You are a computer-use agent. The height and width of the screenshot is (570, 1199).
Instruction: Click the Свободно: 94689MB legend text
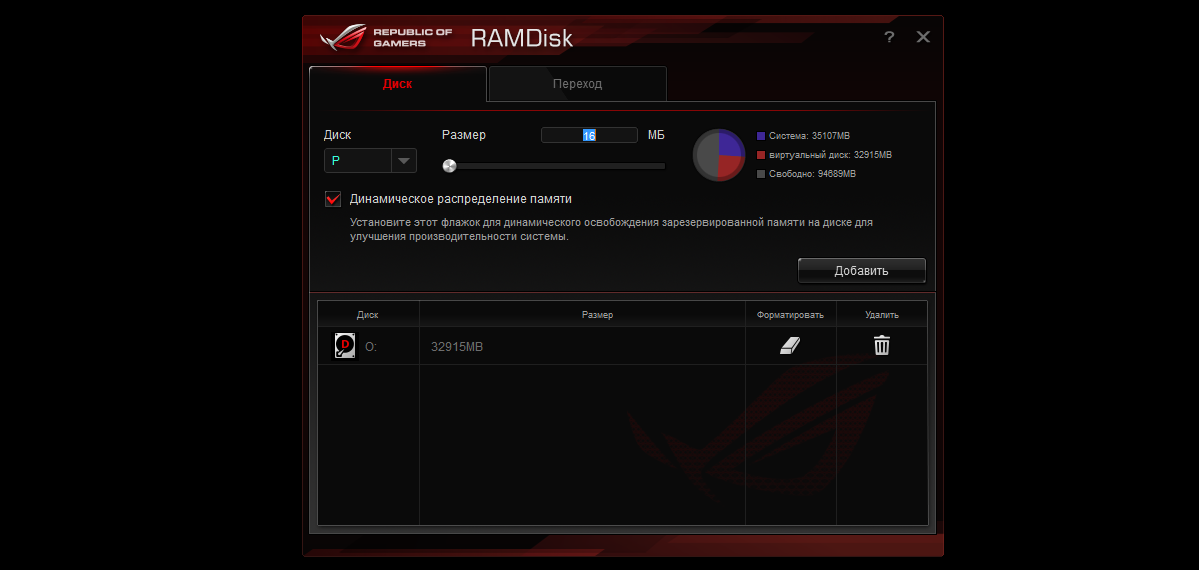[x=812, y=174]
